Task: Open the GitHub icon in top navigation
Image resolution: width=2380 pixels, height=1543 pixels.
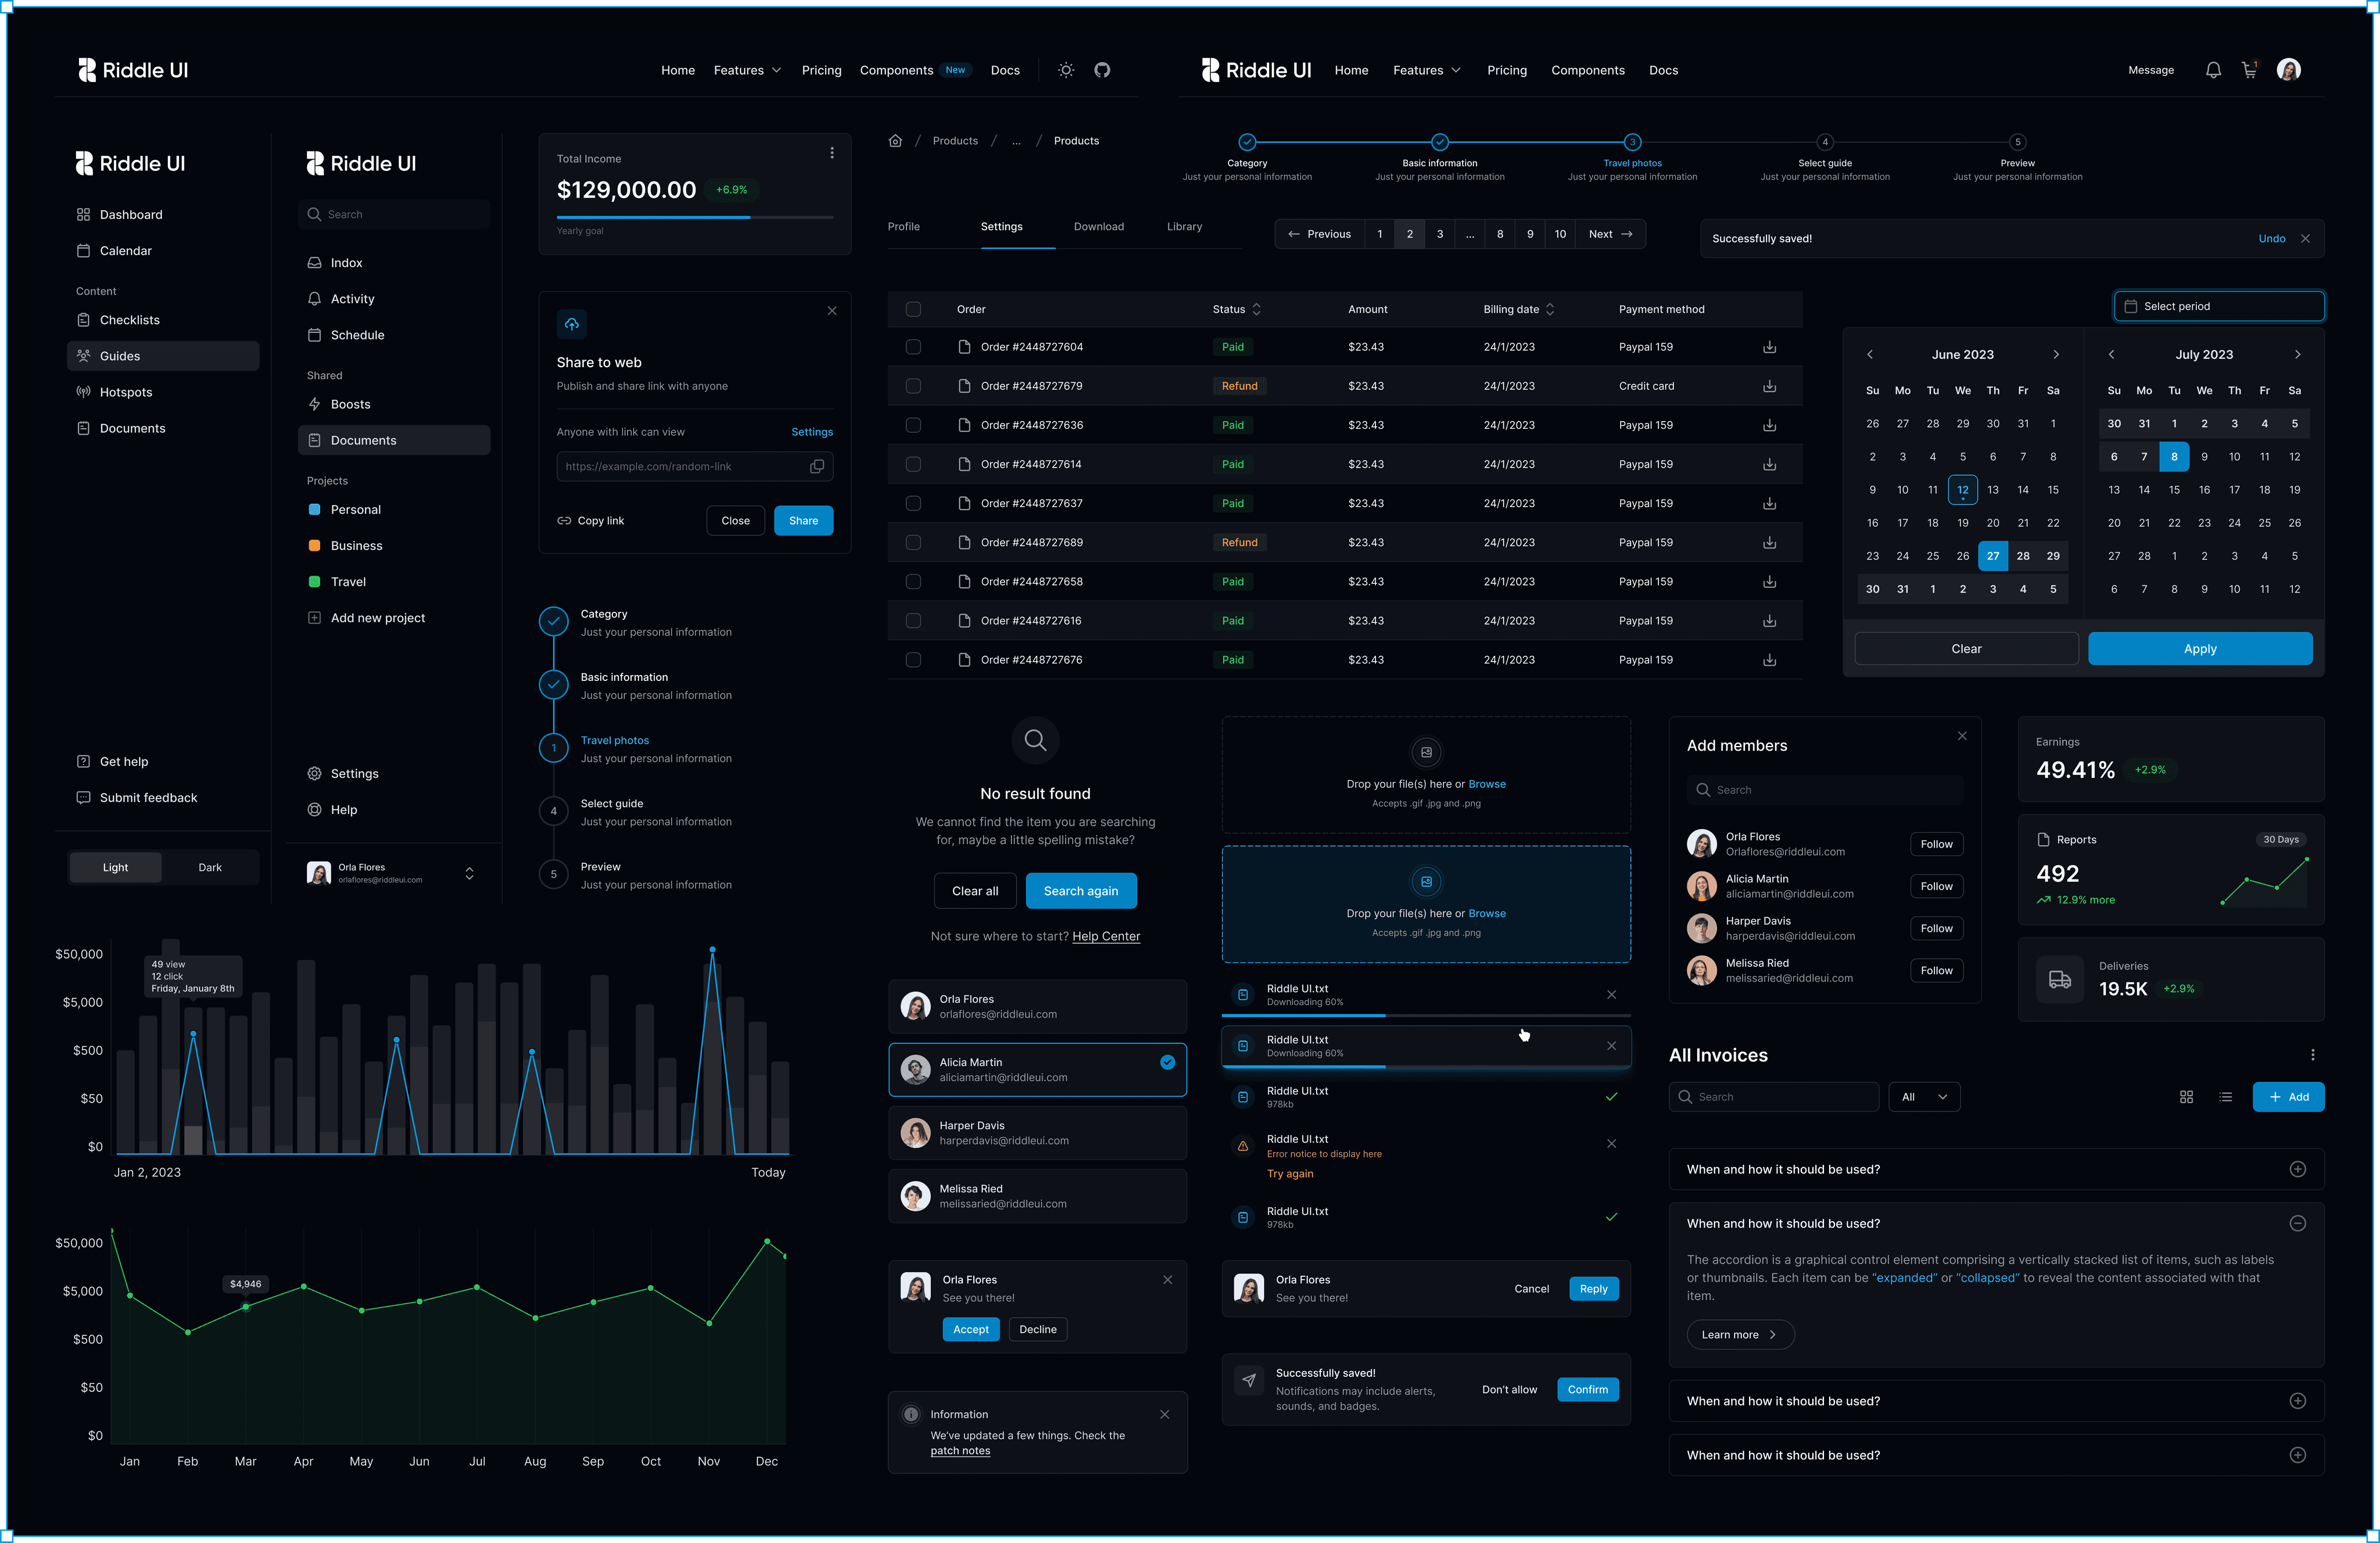Action: point(1102,70)
